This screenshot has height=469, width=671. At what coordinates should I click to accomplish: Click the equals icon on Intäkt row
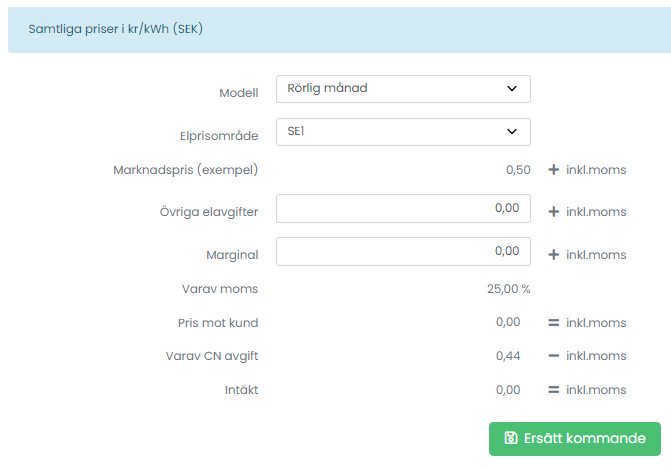click(553, 390)
